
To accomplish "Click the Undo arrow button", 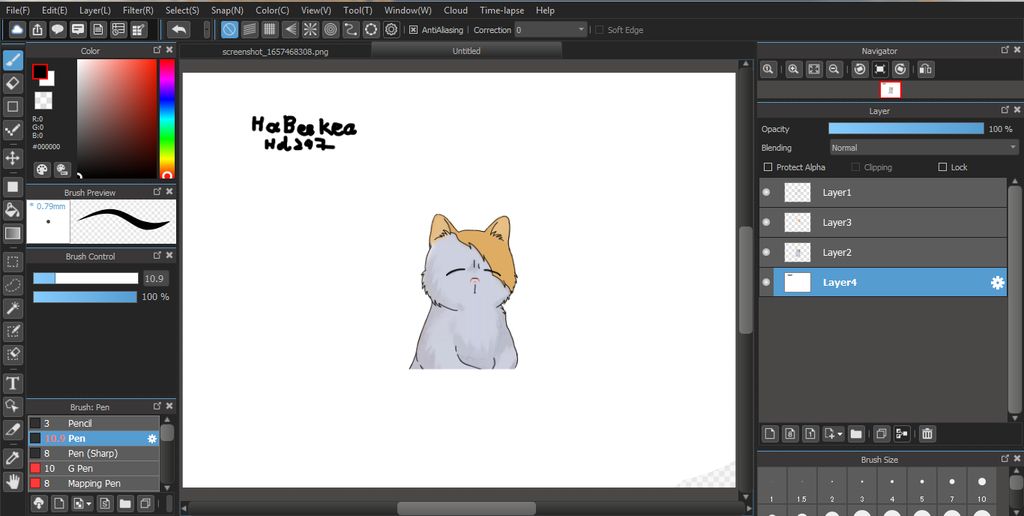I will 178,29.
